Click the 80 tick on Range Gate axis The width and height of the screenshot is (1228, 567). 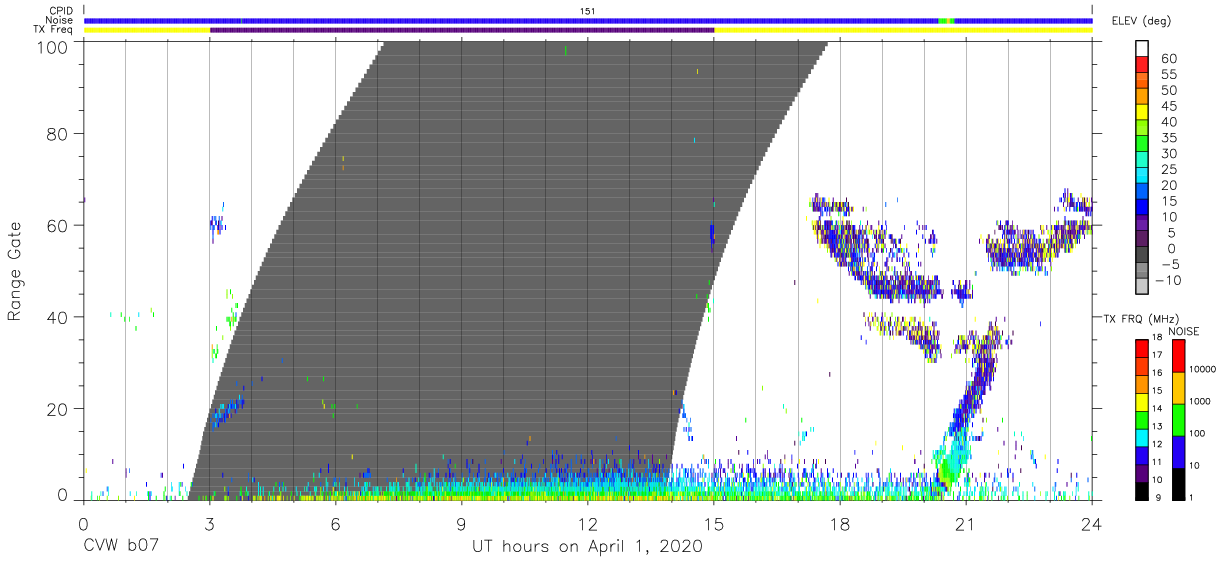pos(57,133)
